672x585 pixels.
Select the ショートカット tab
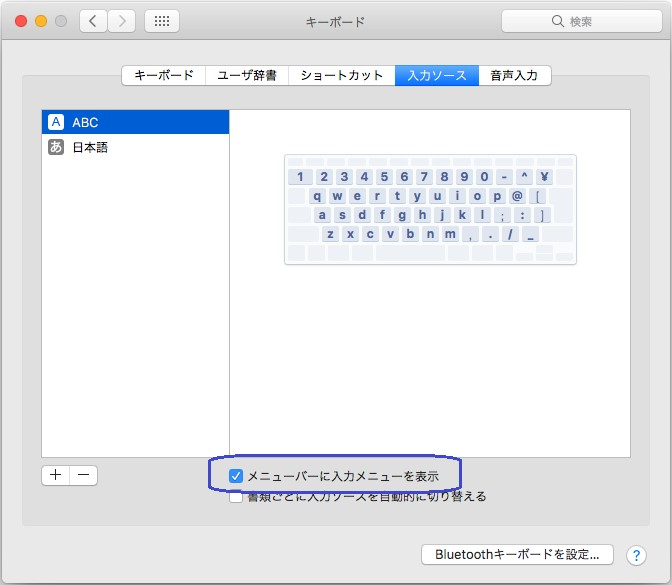pyautogui.click(x=342, y=76)
